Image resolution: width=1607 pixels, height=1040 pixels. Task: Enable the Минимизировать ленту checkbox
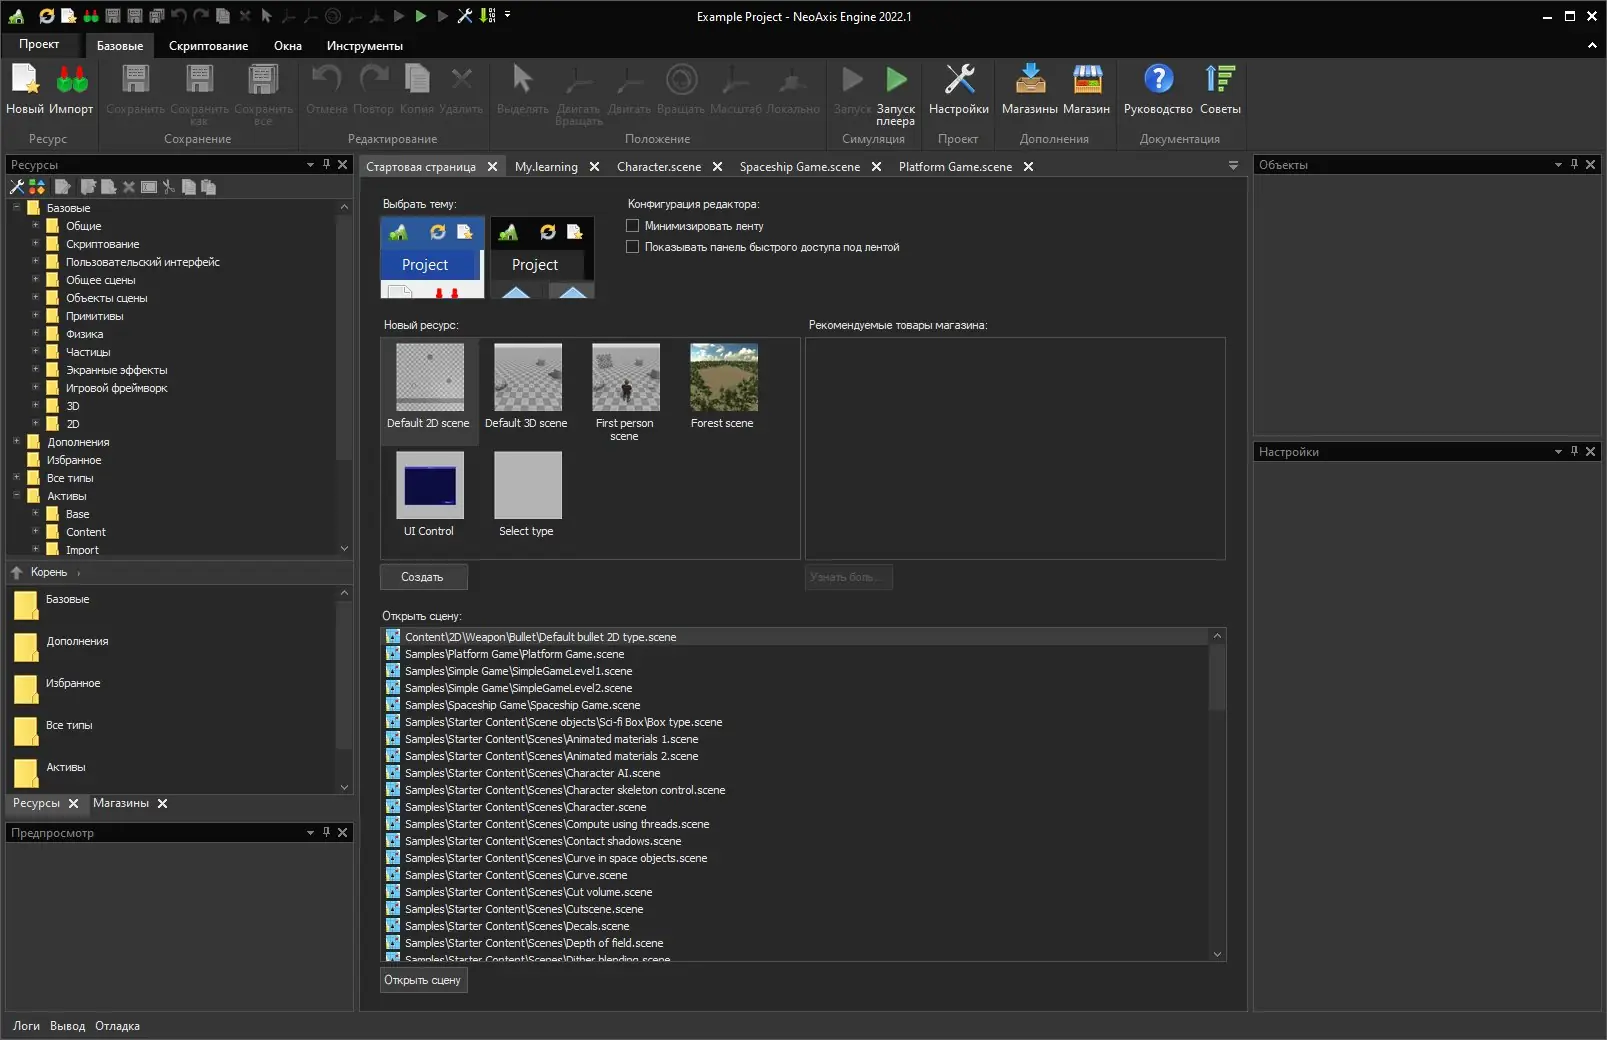pos(632,226)
